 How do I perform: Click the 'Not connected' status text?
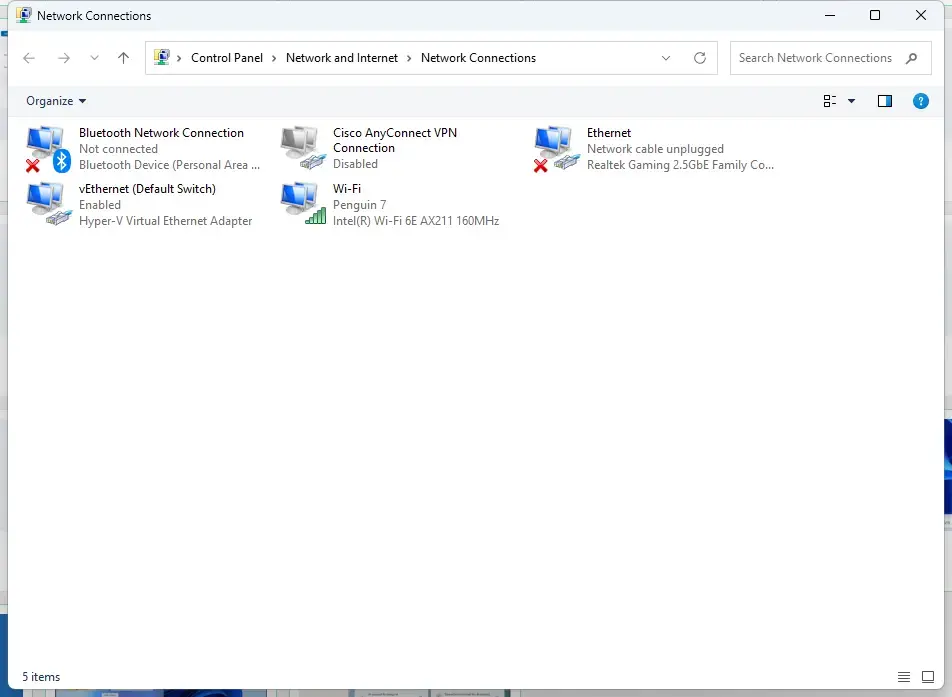coord(118,149)
